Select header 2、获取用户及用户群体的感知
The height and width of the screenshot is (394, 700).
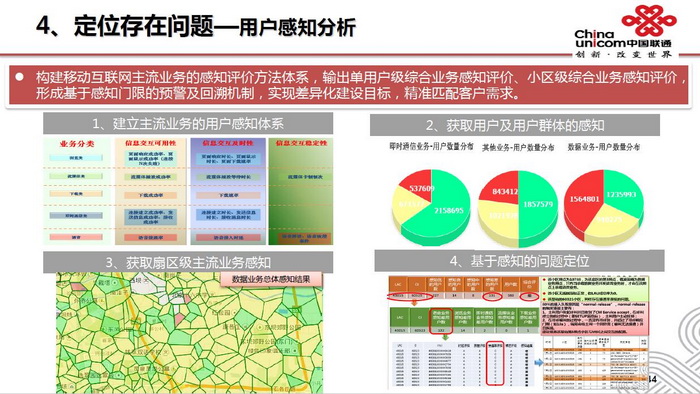[x=515, y=125]
